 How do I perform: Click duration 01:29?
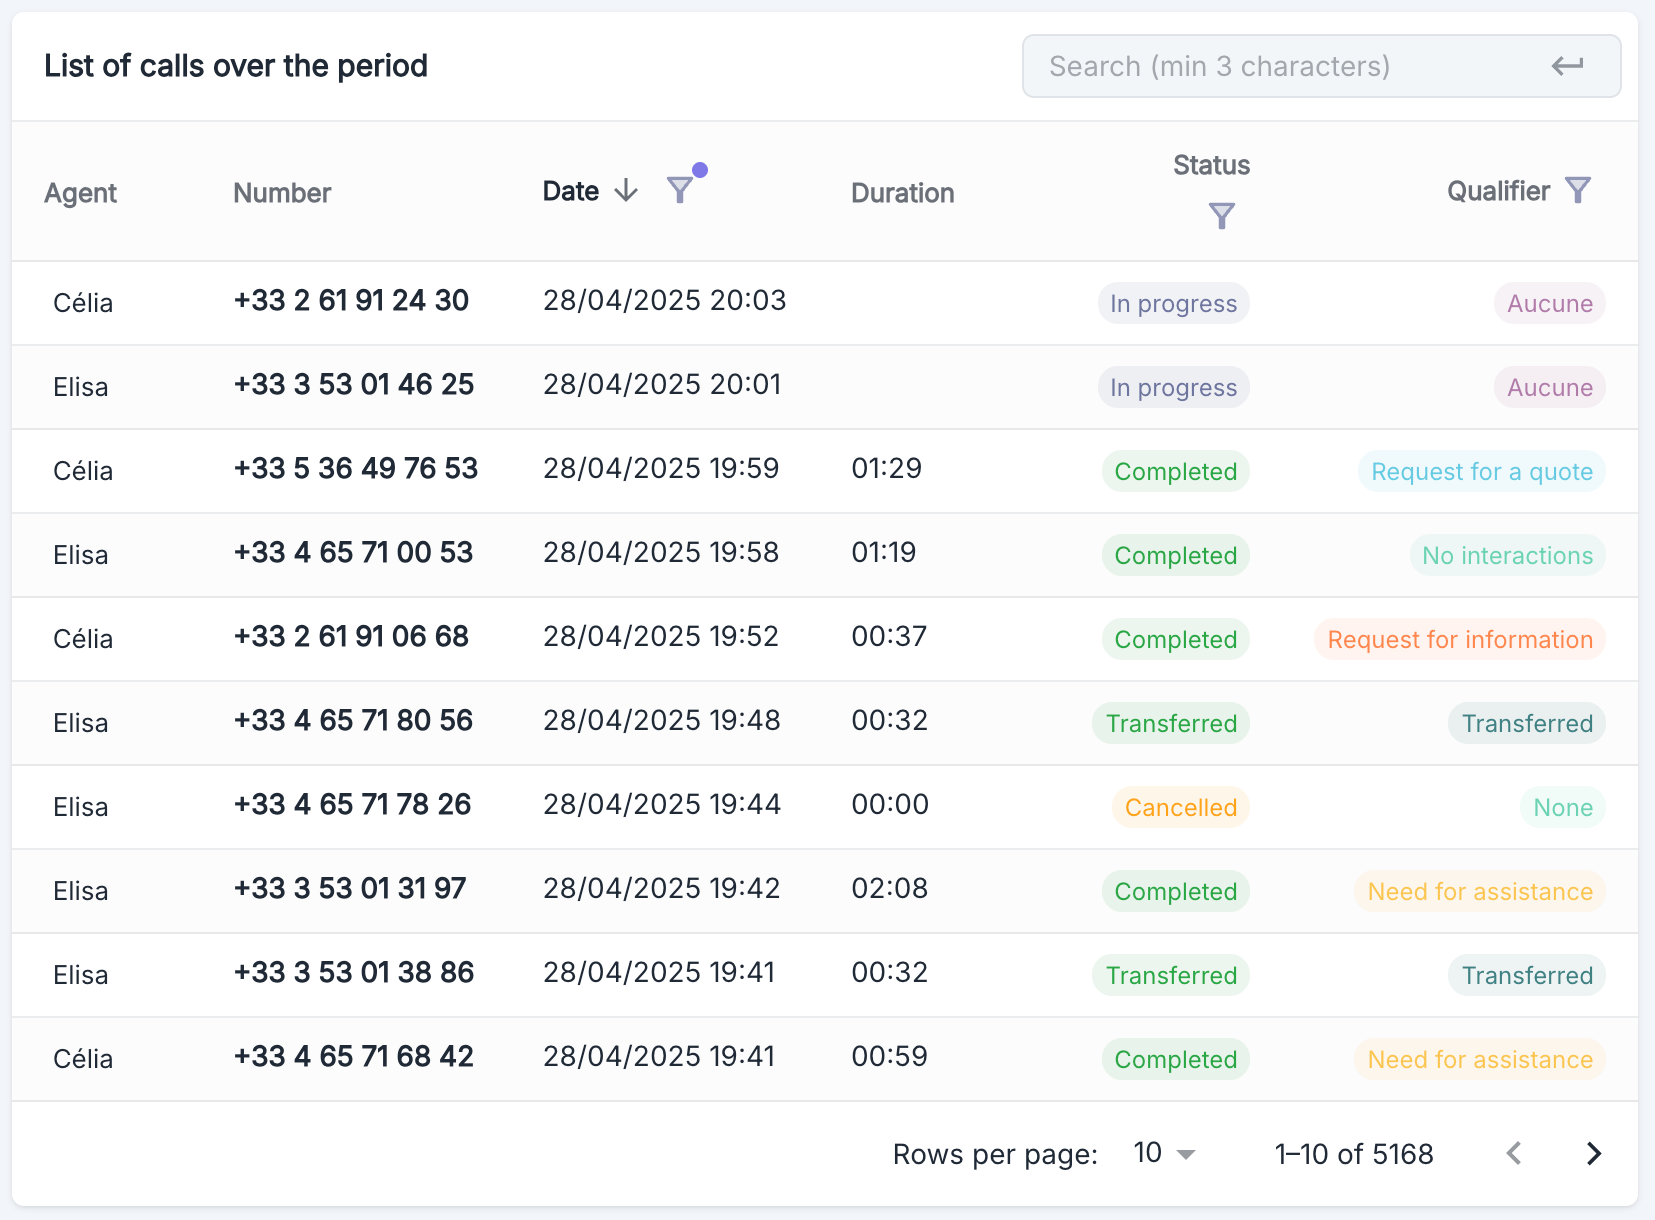pos(887,468)
